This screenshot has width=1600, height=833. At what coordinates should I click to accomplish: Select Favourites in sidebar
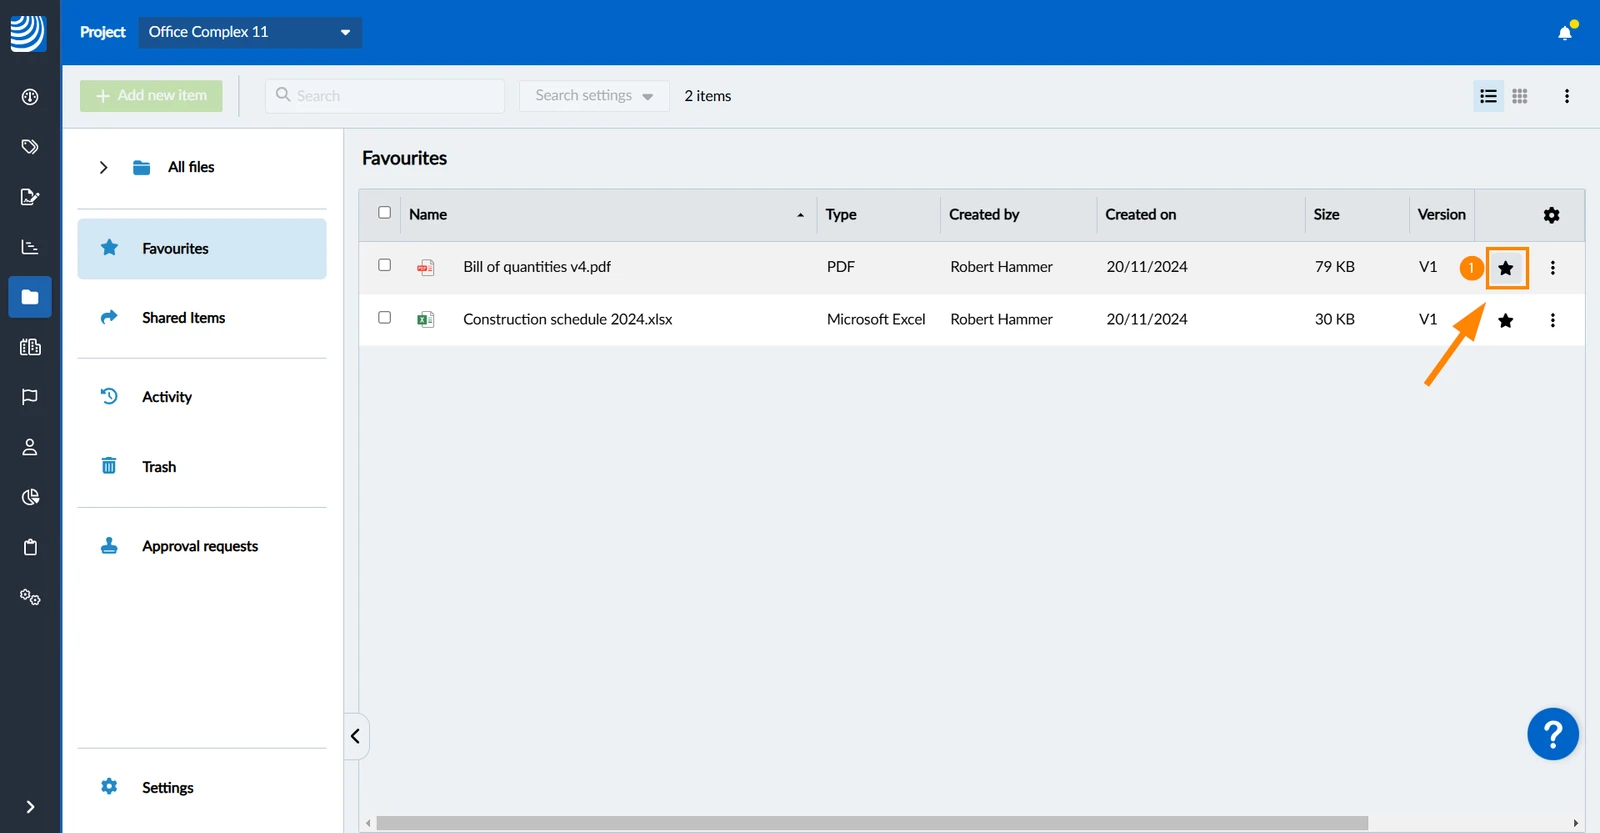202,249
